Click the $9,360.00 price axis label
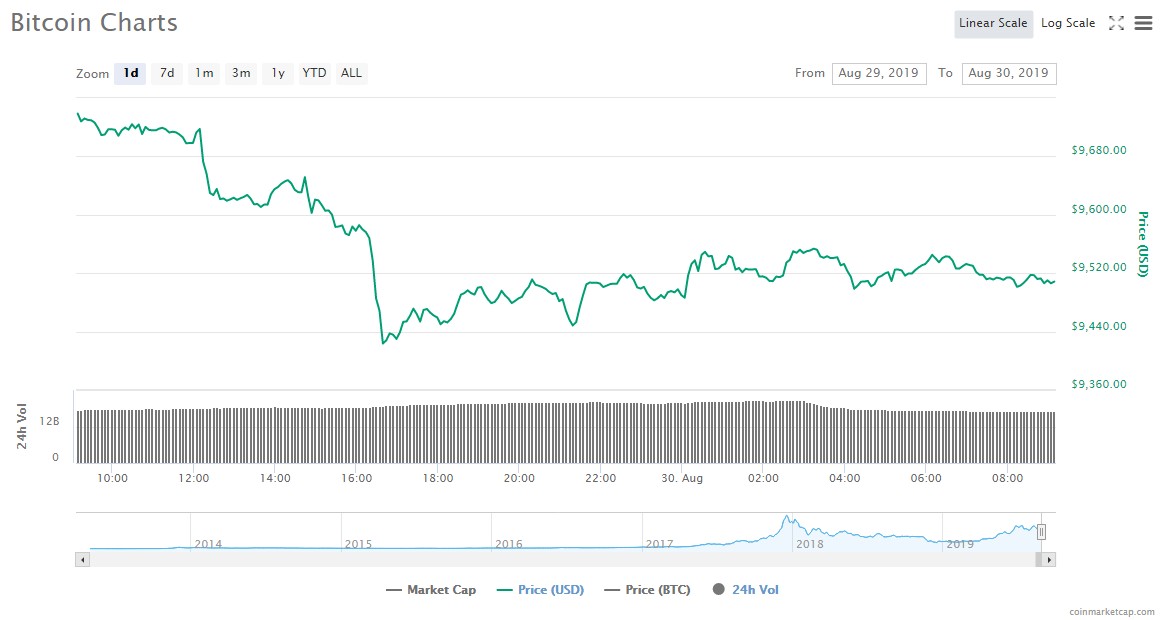 (1099, 384)
